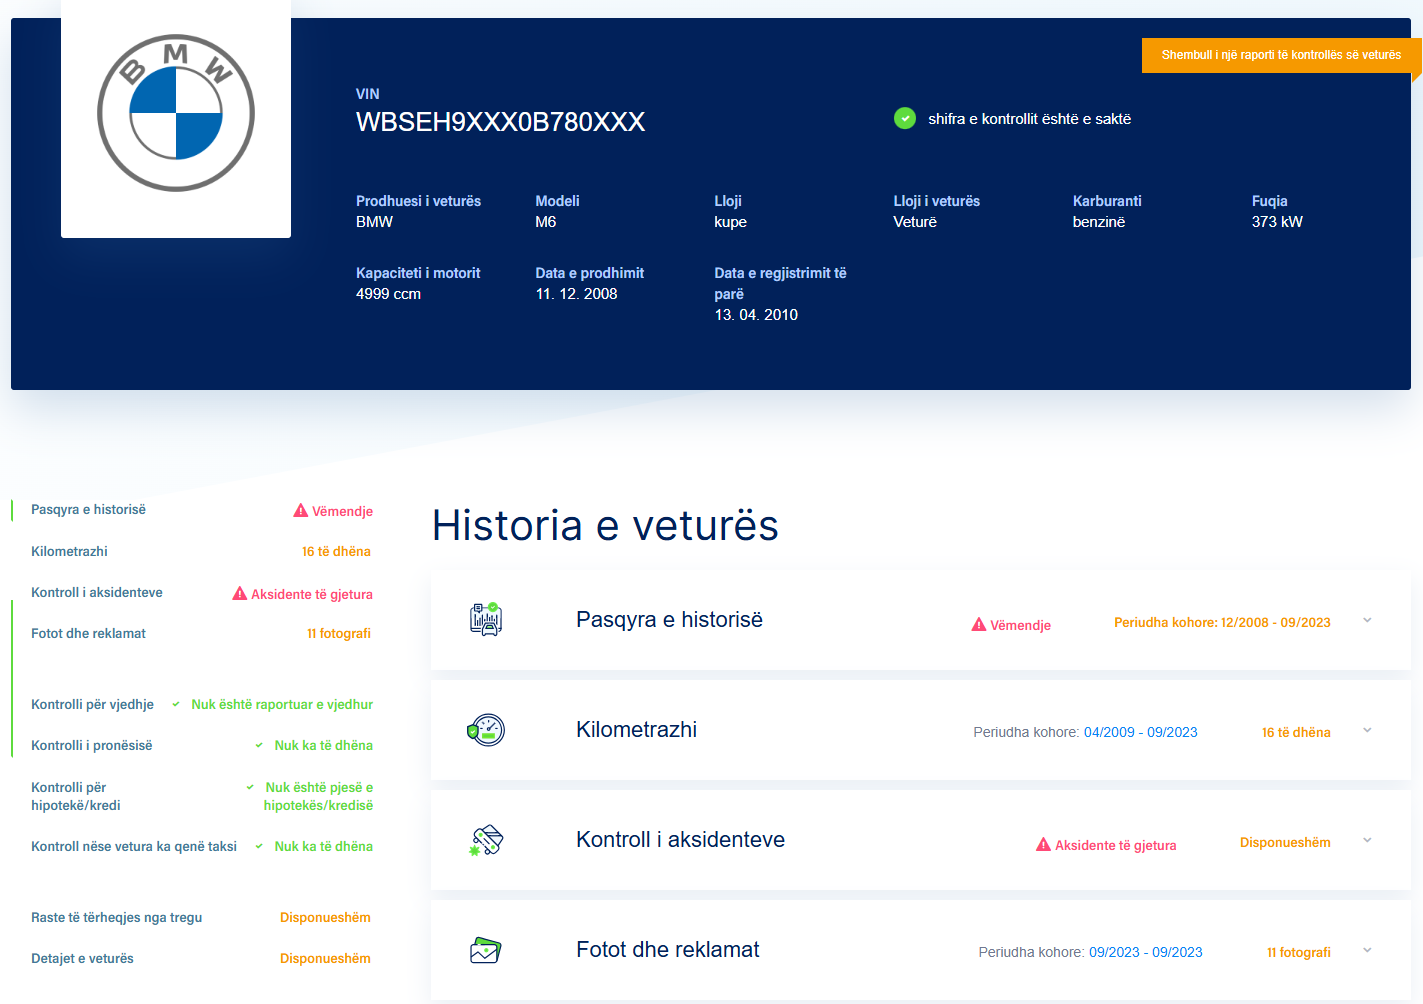The width and height of the screenshot is (1423, 1004).
Task: Click the Kilometrazhi card title
Action: pos(637,730)
